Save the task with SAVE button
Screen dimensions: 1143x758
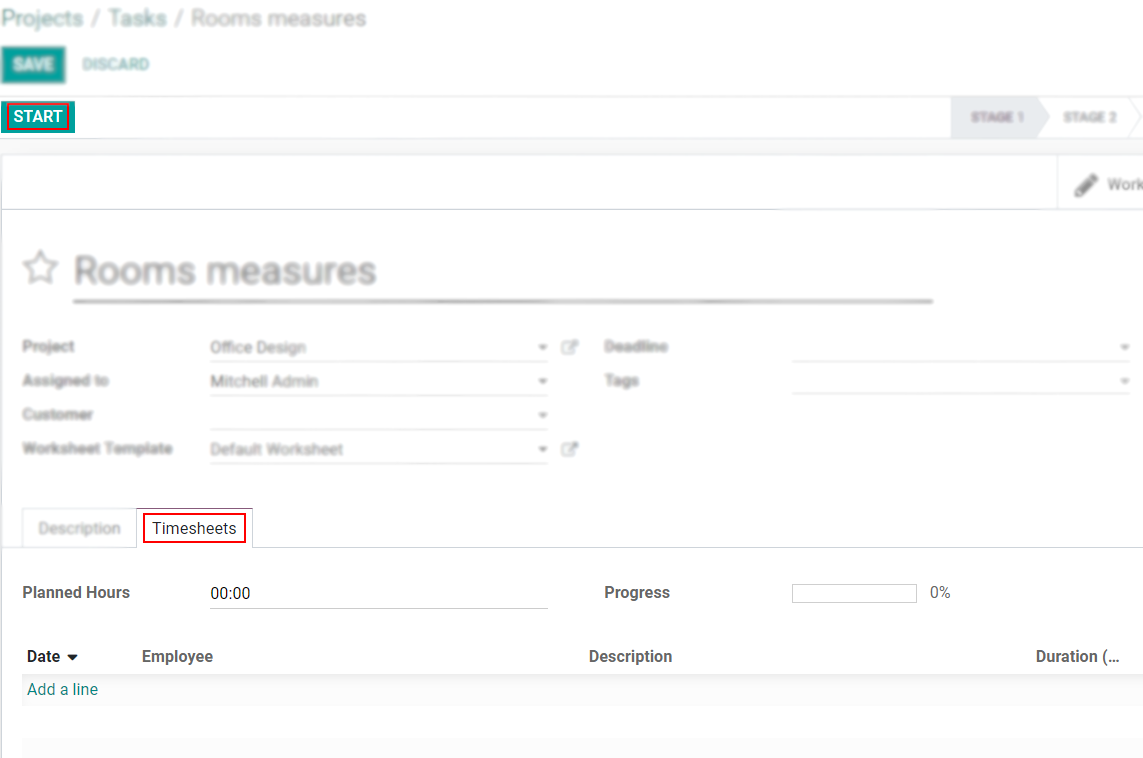point(34,64)
